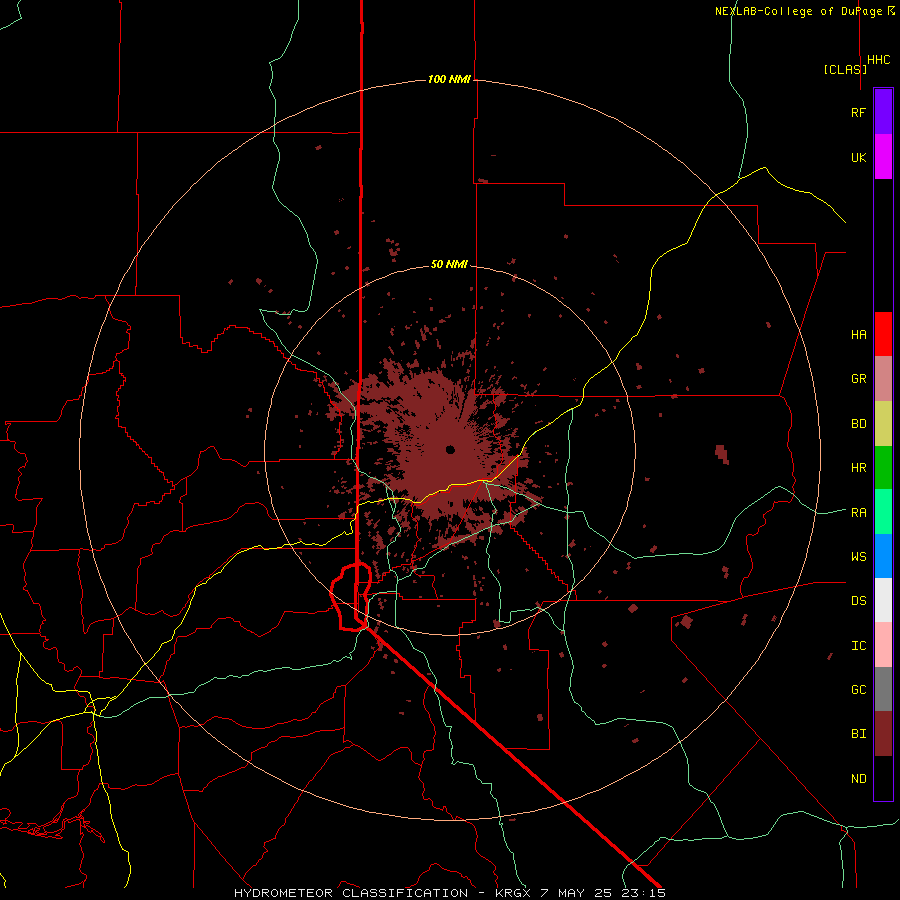Click the BI legend label

[858, 734]
